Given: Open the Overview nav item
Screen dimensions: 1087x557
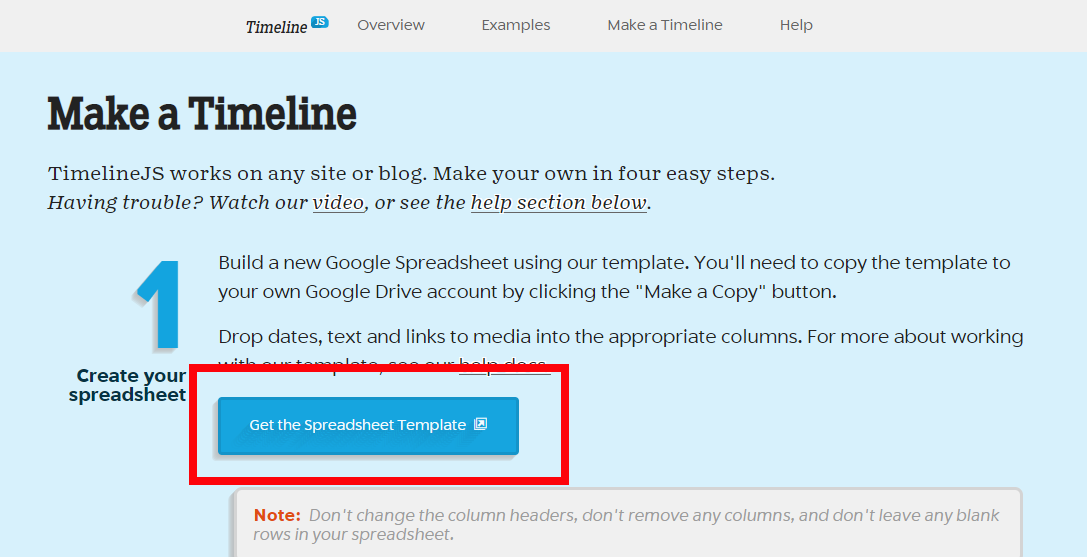Looking at the screenshot, I should coord(391,25).
